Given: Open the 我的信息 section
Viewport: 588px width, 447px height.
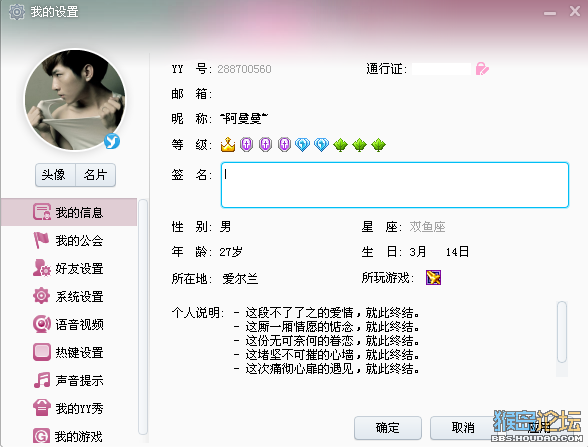Looking at the screenshot, I should [69, 212].
